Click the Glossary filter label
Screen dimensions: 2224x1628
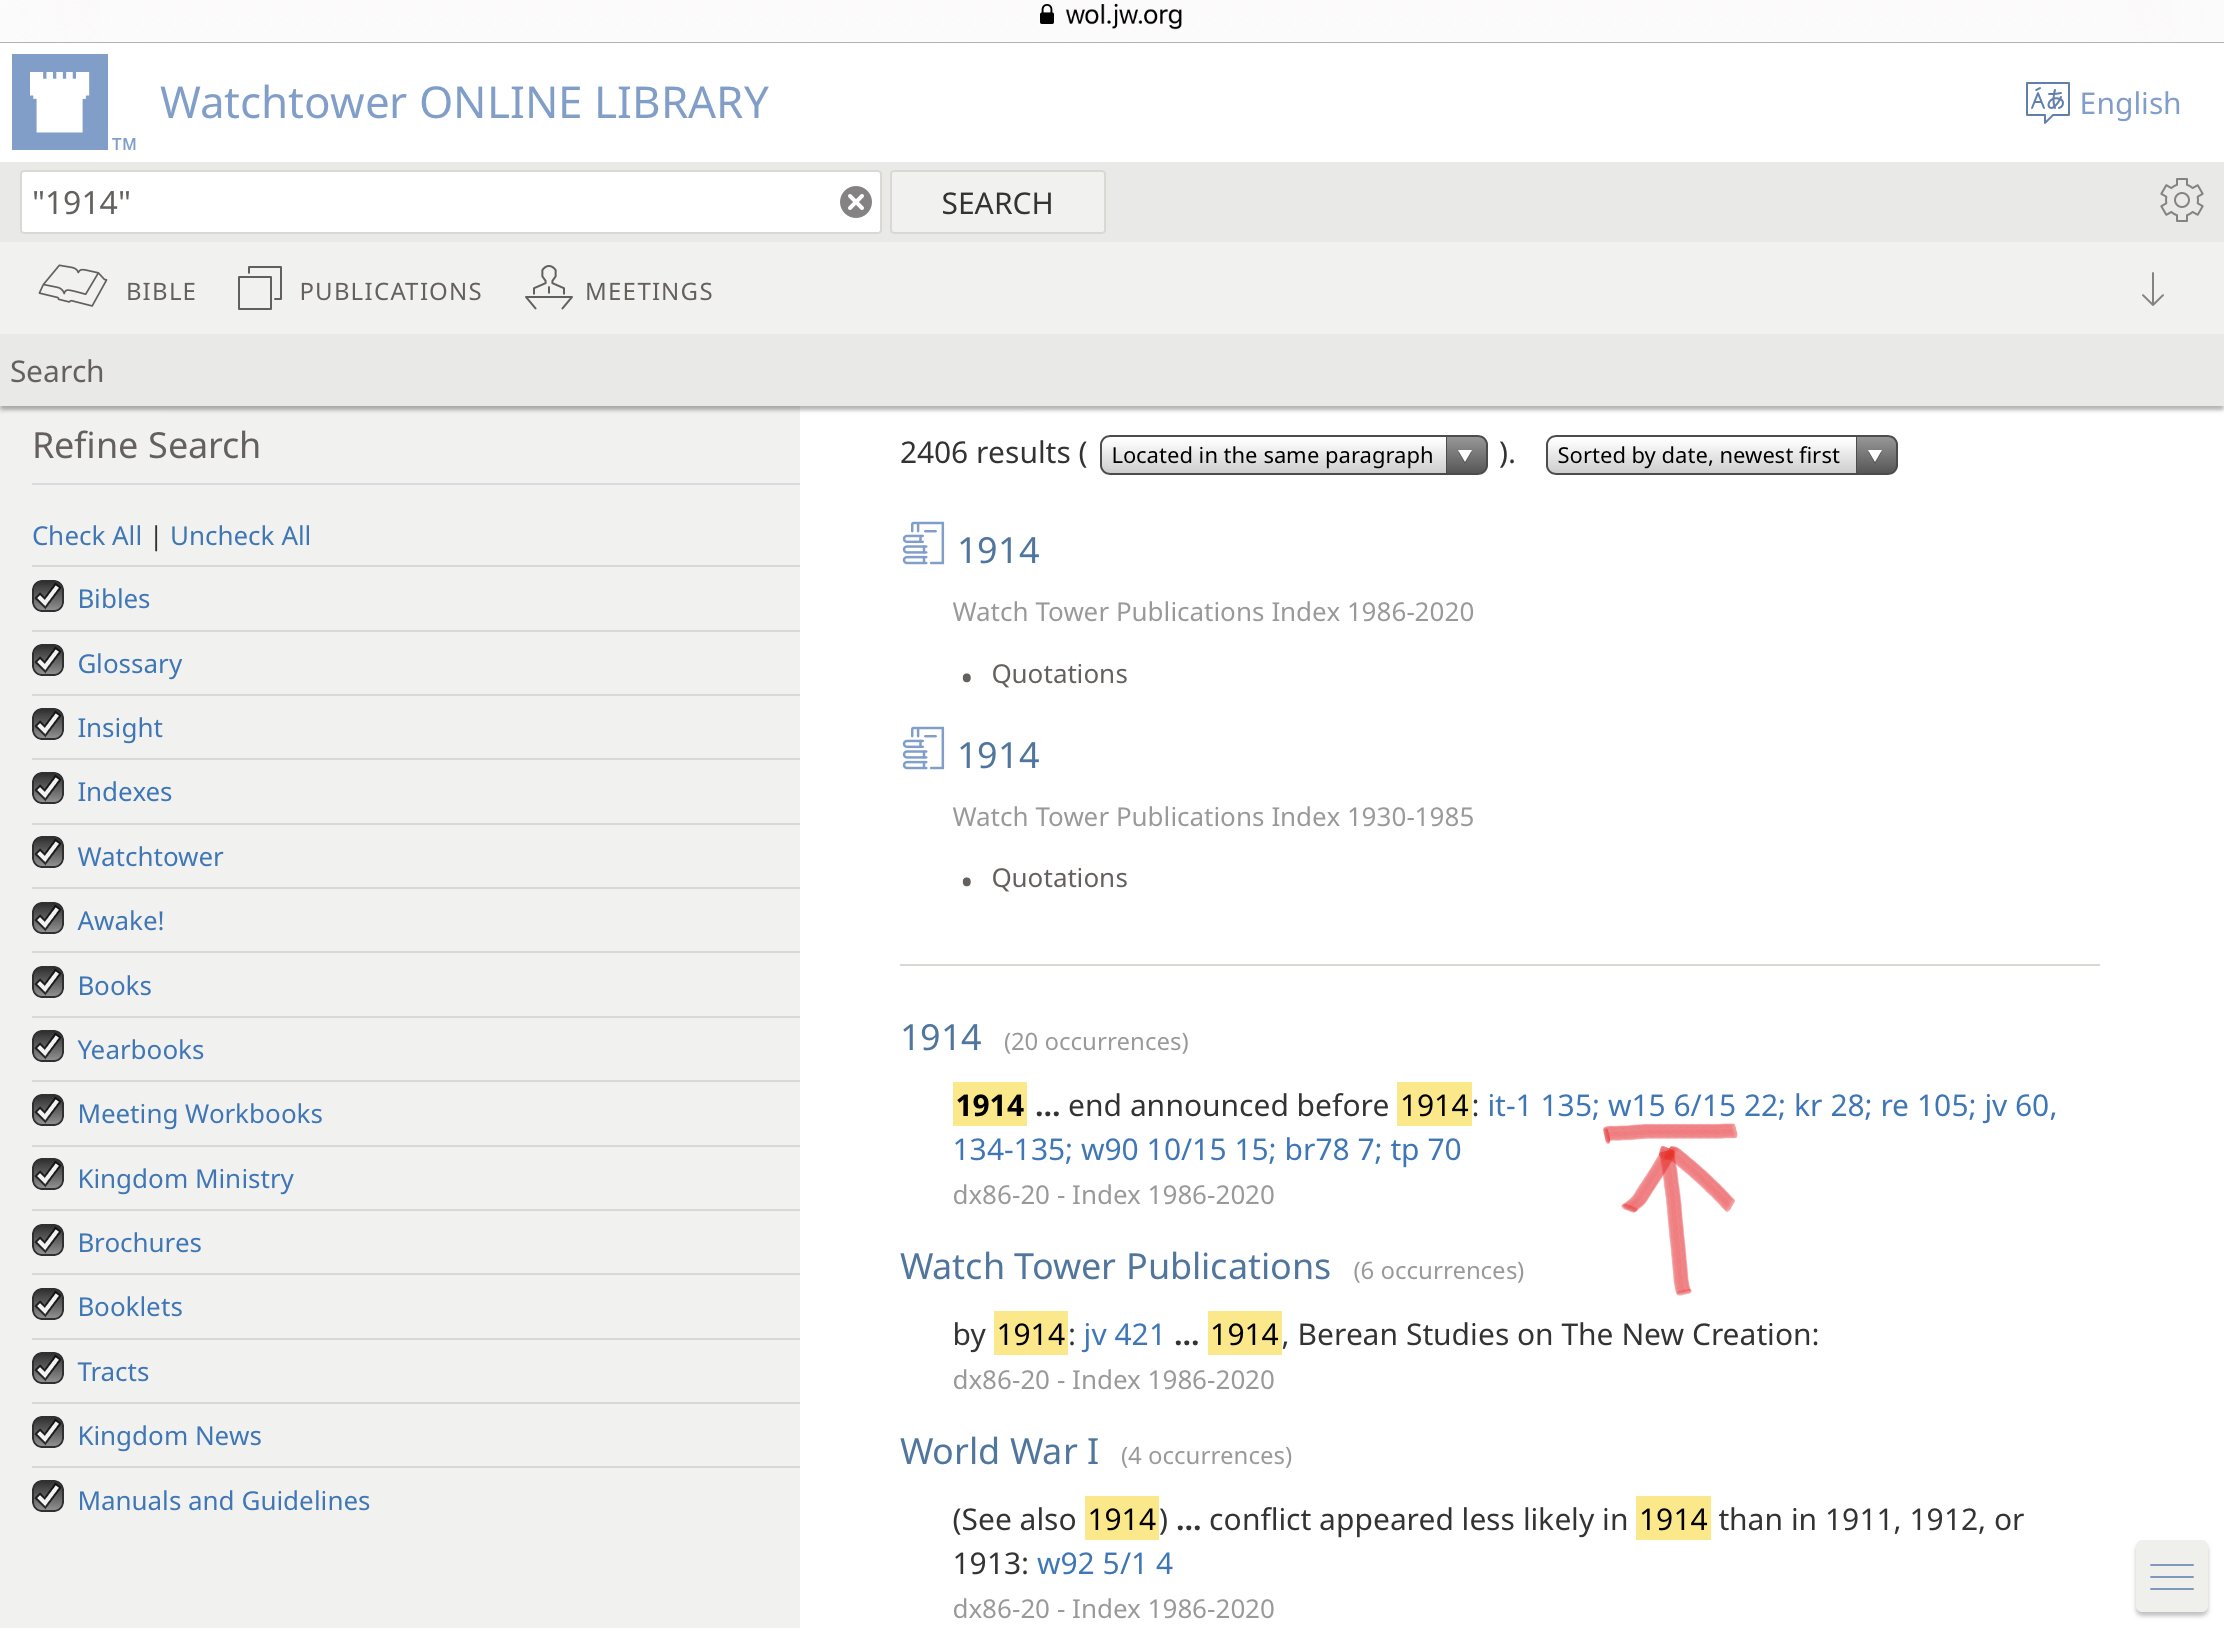click(130, 663)
